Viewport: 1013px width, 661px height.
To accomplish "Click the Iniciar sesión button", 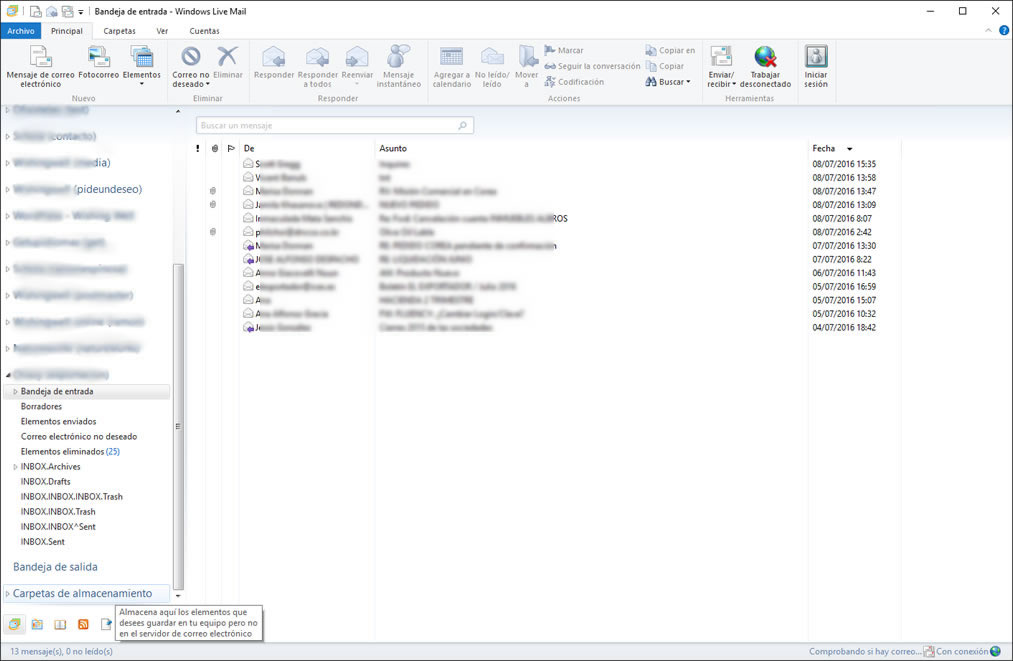I will [x=816, y=67].
